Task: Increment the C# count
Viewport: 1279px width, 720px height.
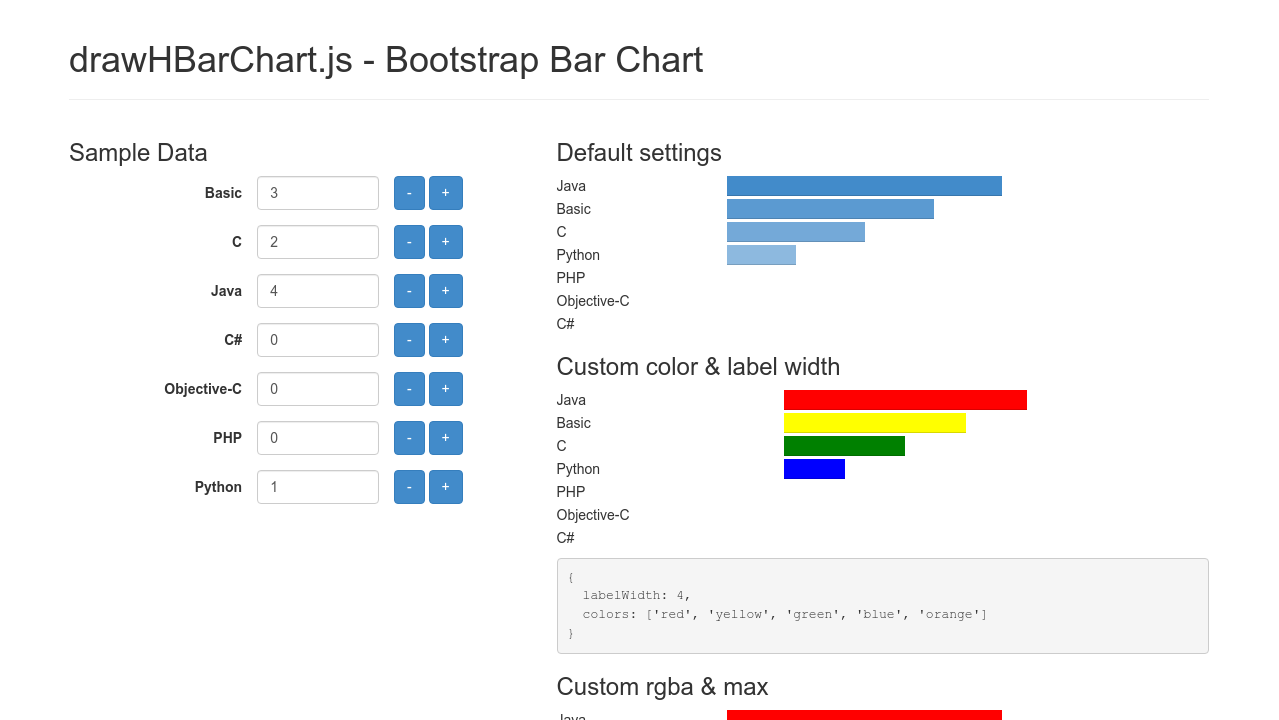Action: (x=445, y=340)
